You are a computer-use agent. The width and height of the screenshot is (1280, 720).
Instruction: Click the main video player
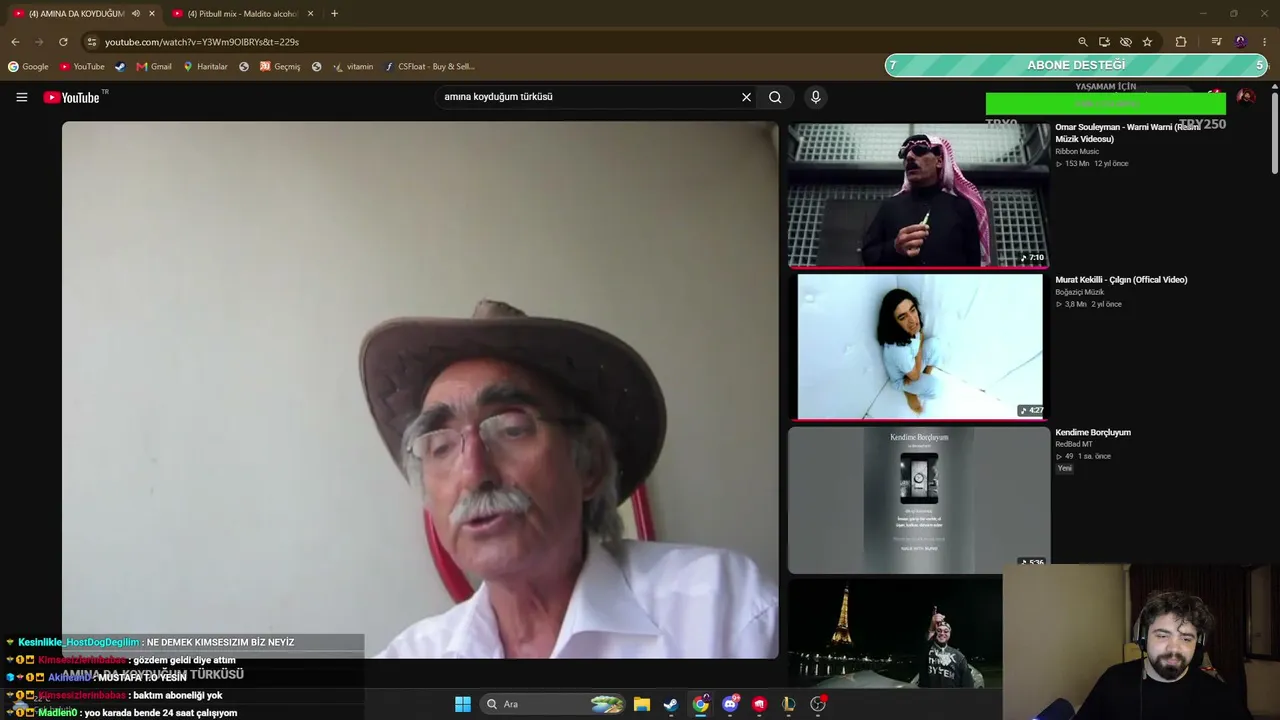420,390
